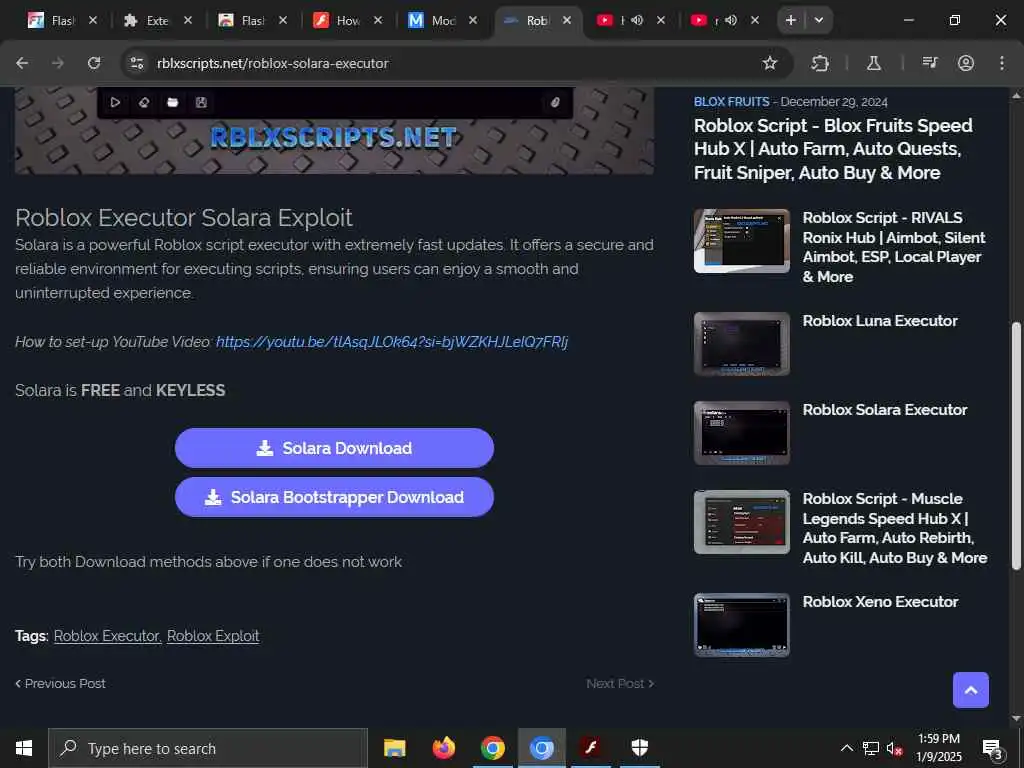Expand the tab search dropdown arrow
This screenshot has width=1024, height=768.
(819, 20)
